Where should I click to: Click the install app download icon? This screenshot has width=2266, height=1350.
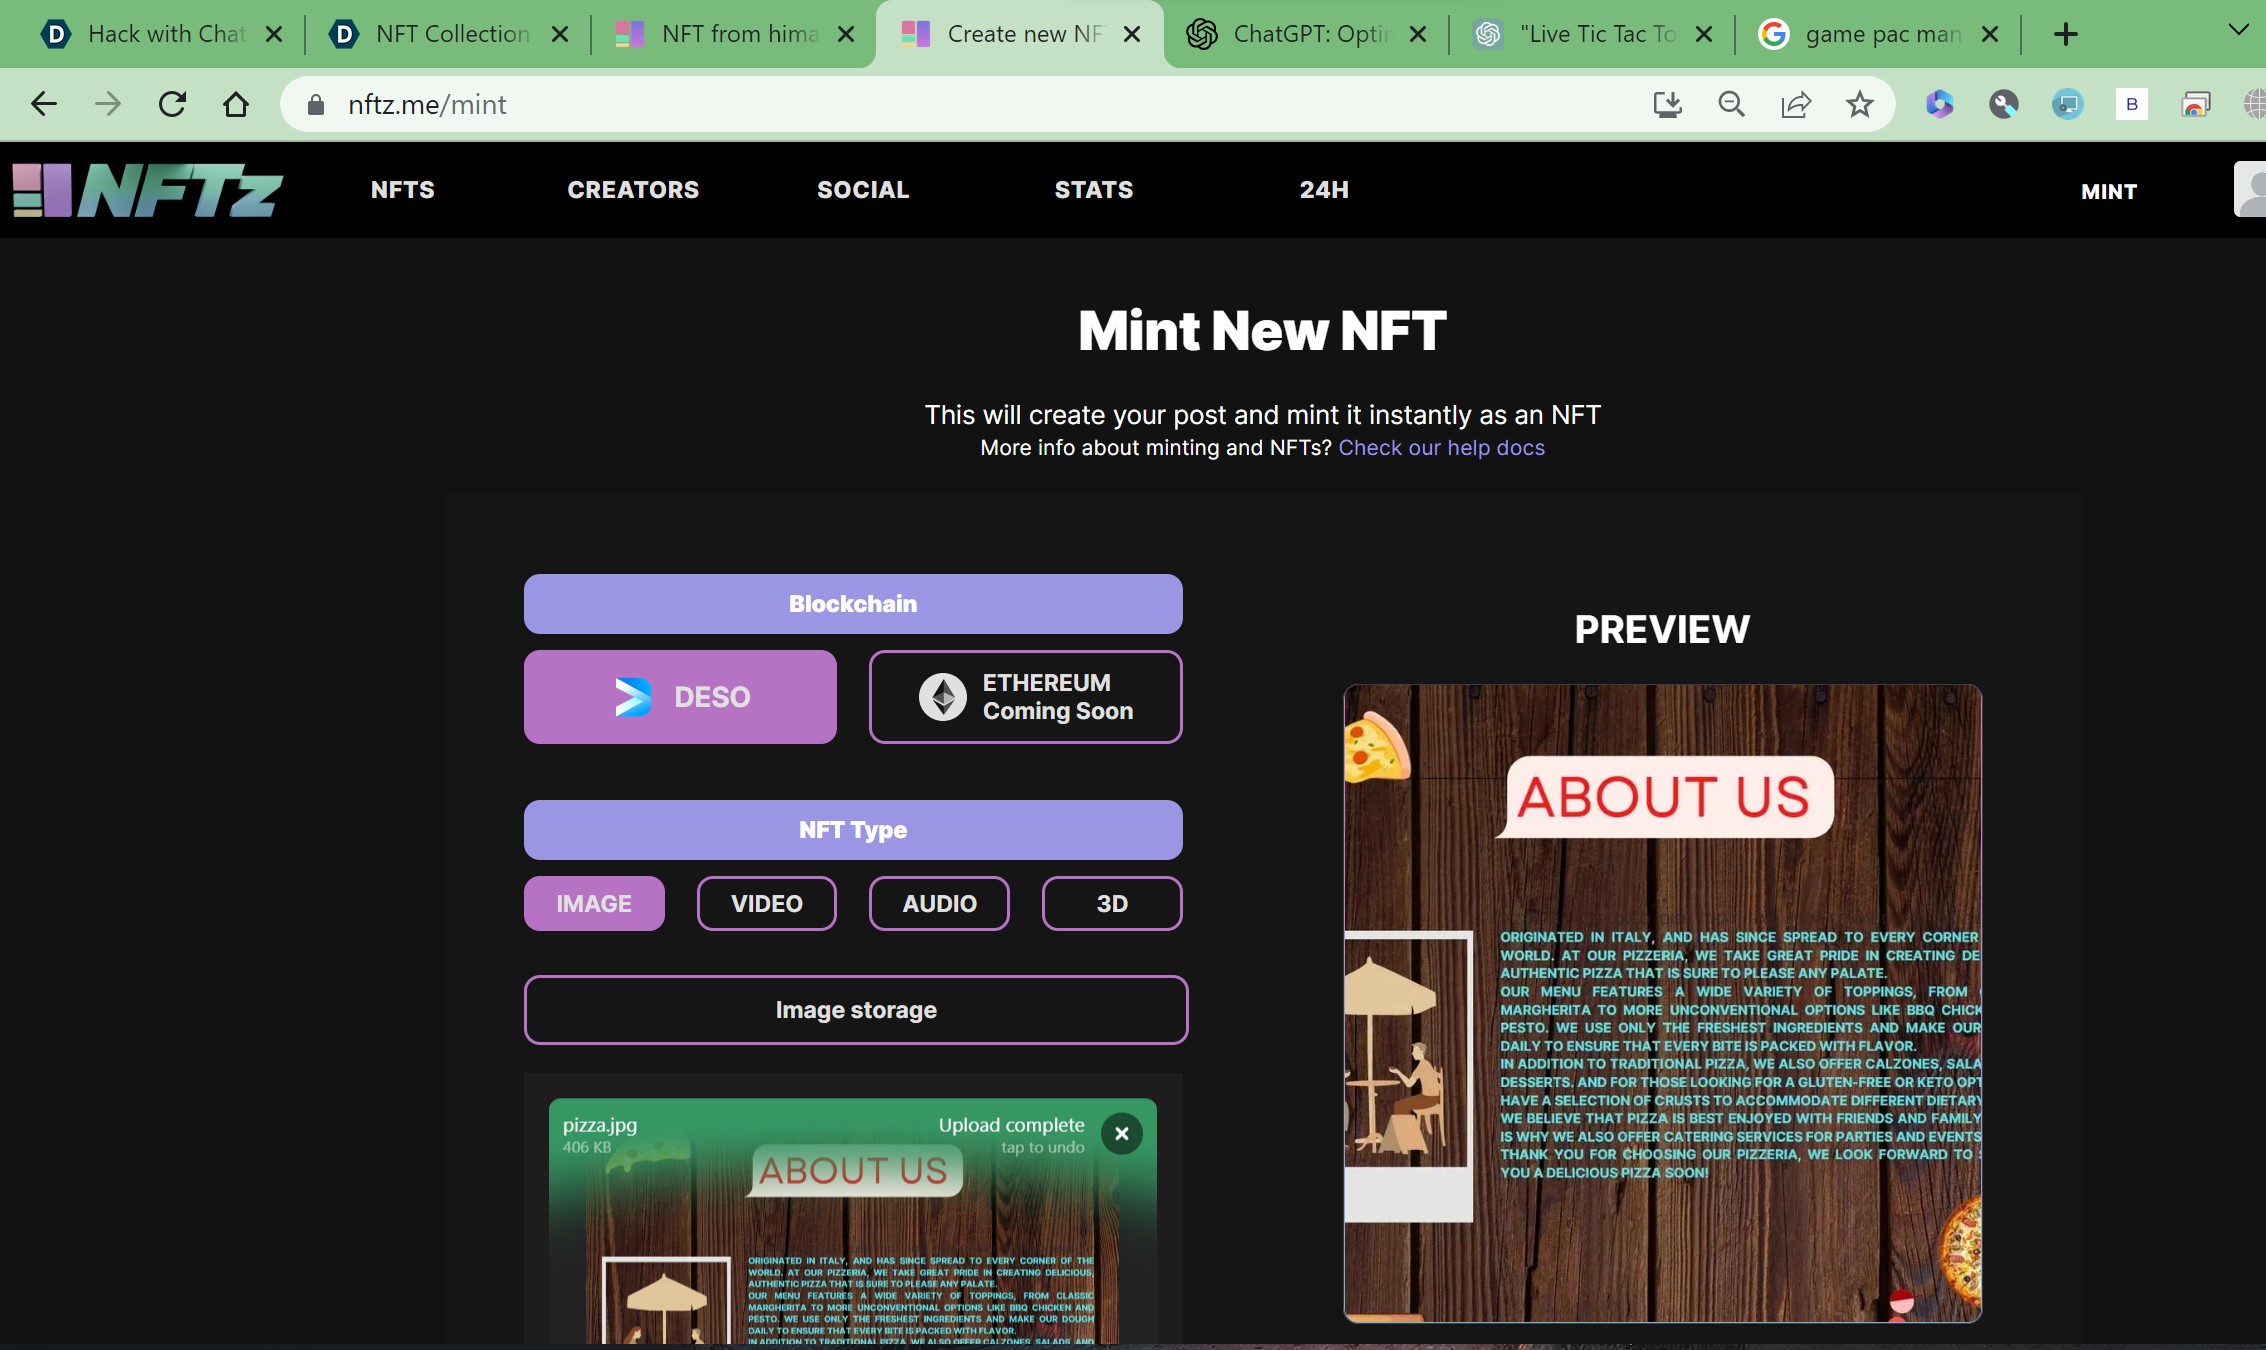(1667, 104)
